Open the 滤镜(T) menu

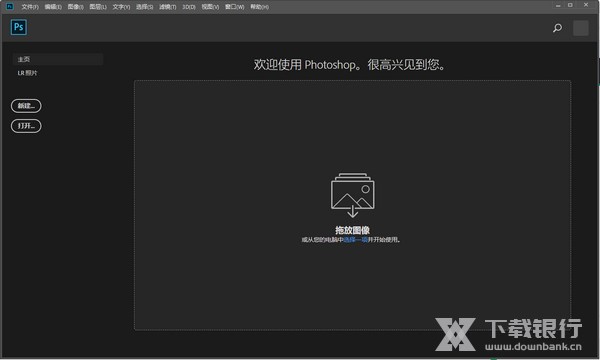point(168,7)
